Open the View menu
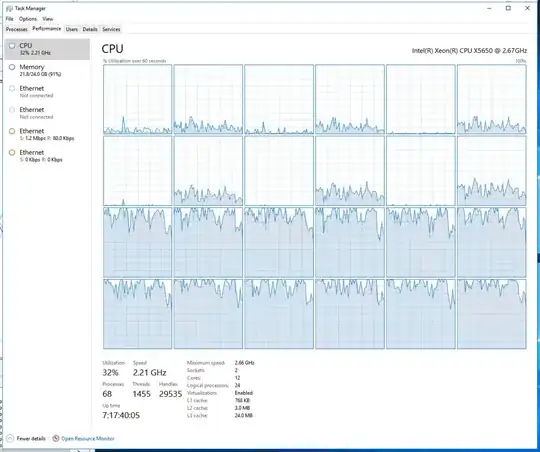This screenshot has width=540, height=452. (x=48, y=19)
